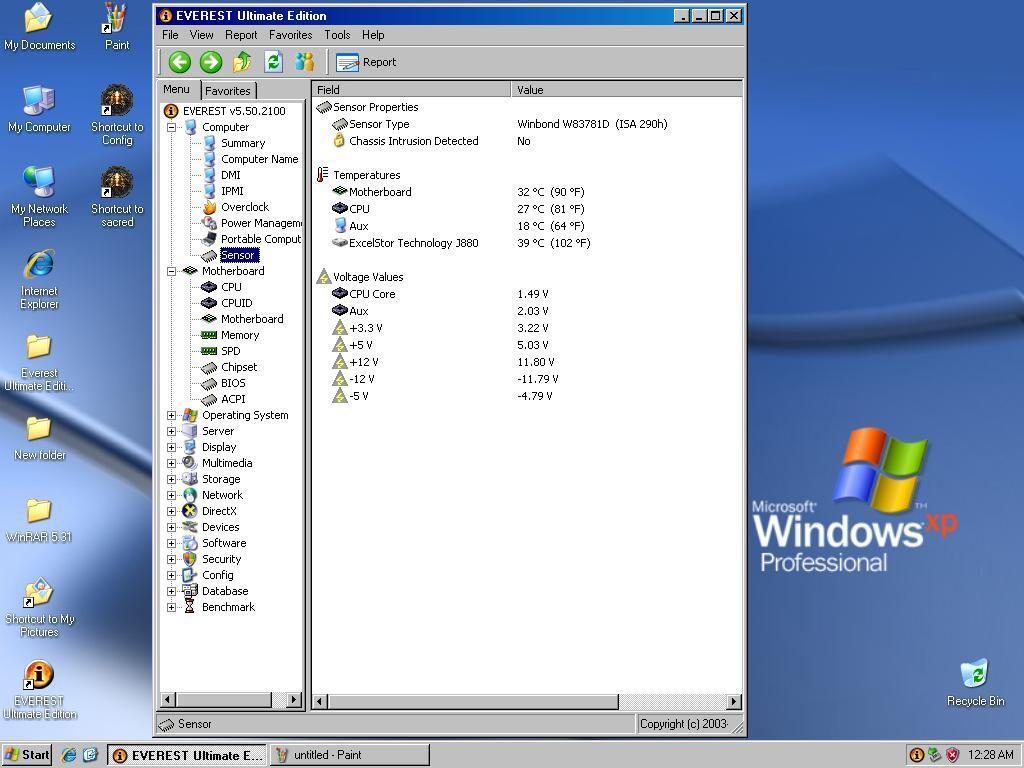Select CPUID under Motherboard in tree

click(236, 303)
